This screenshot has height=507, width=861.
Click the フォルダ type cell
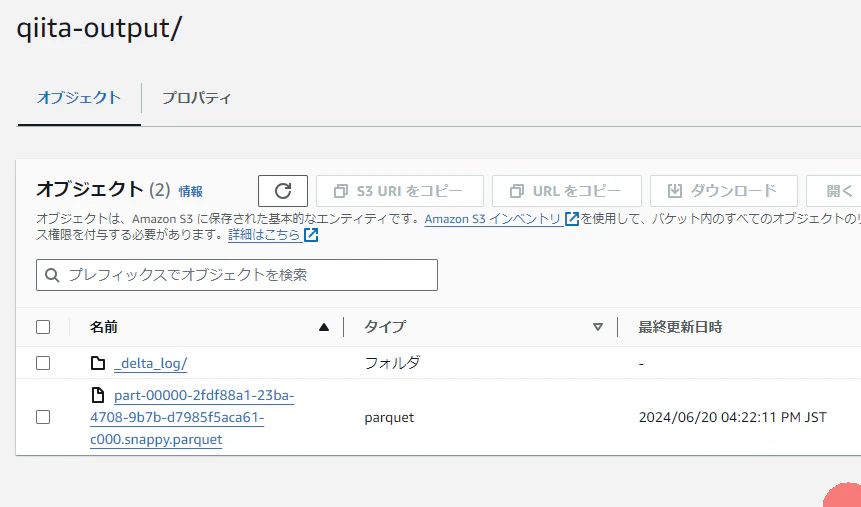pyautogui.click(x=392, y=363)
